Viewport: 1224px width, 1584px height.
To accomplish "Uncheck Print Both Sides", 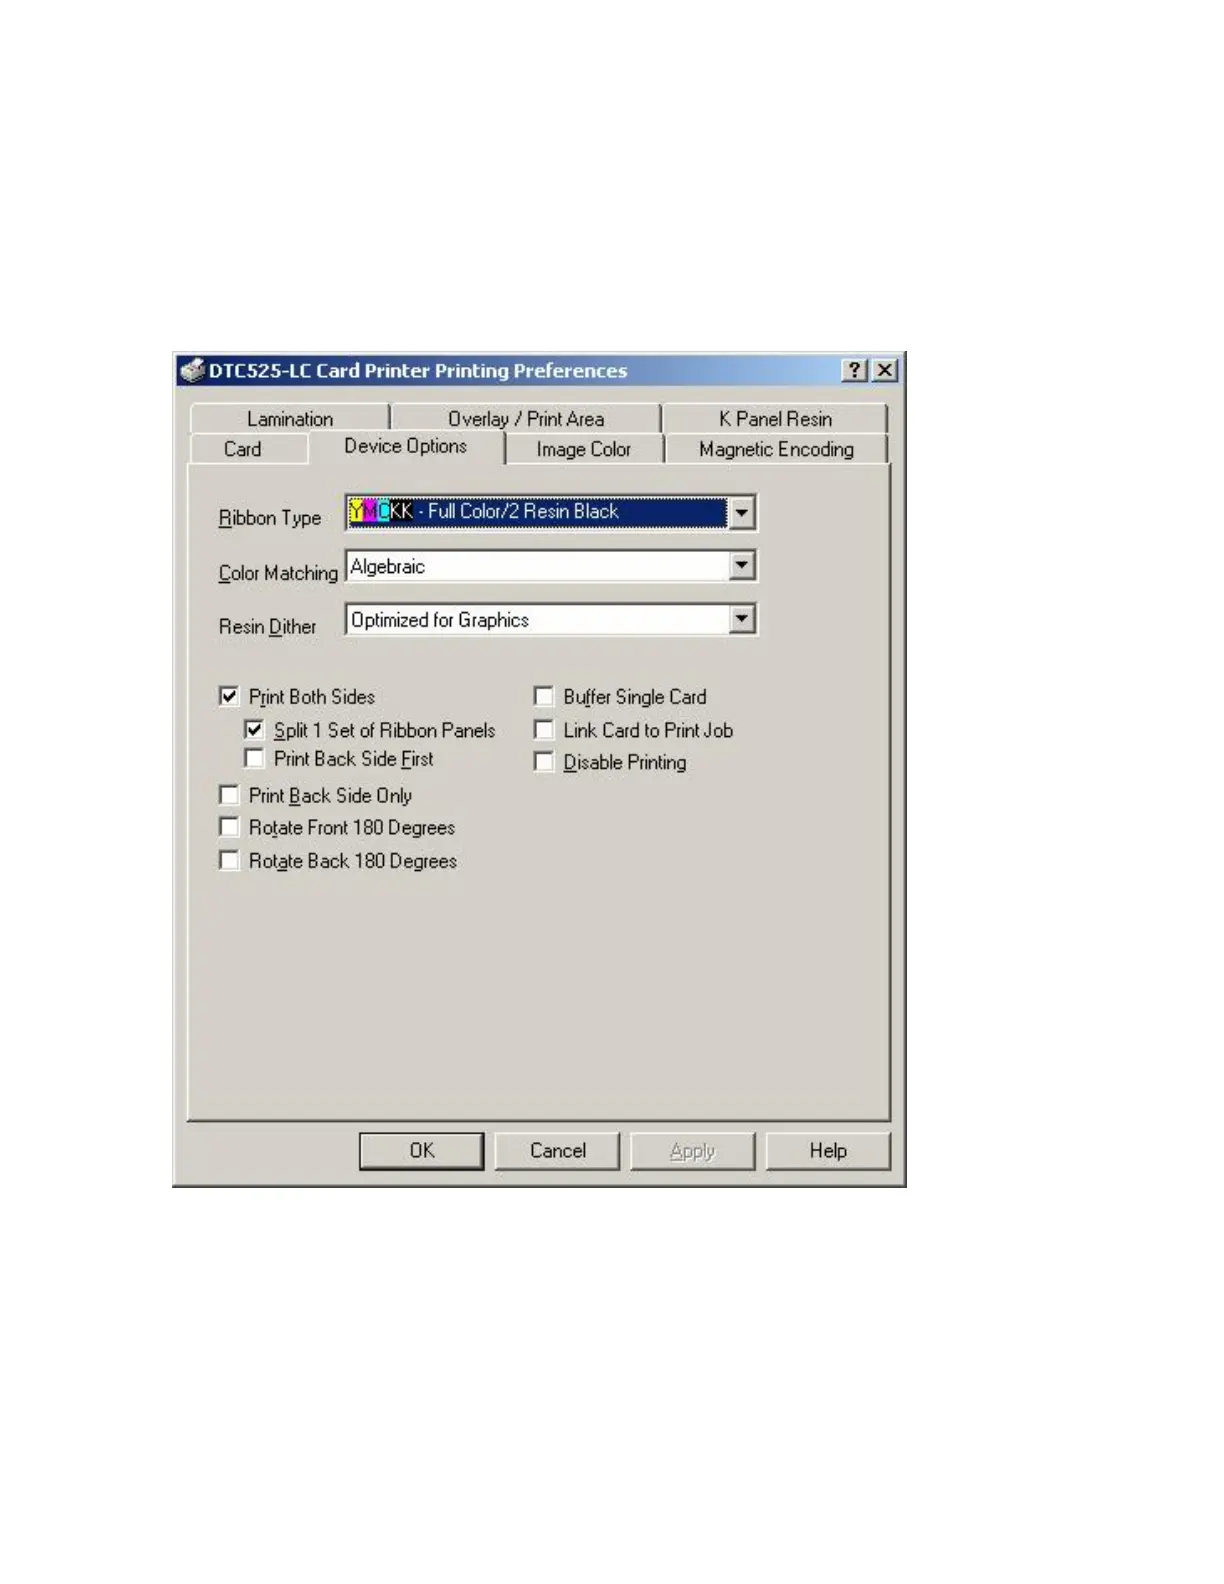I will point(229,696).
